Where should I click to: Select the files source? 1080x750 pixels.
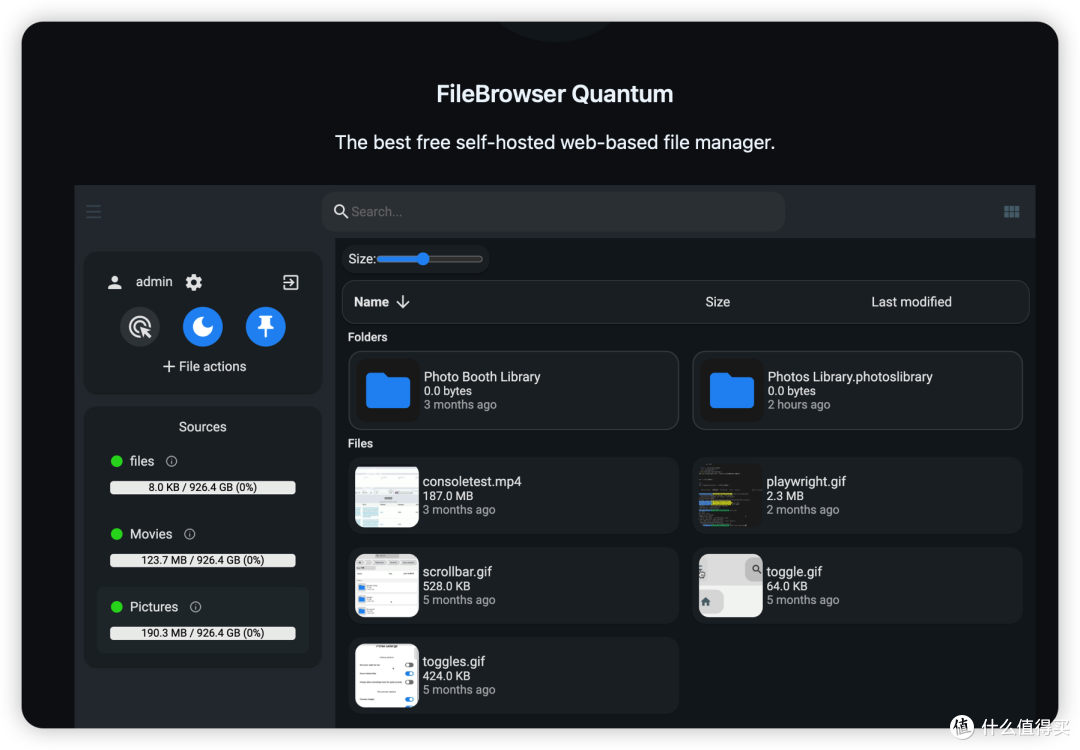pos(142,461)
